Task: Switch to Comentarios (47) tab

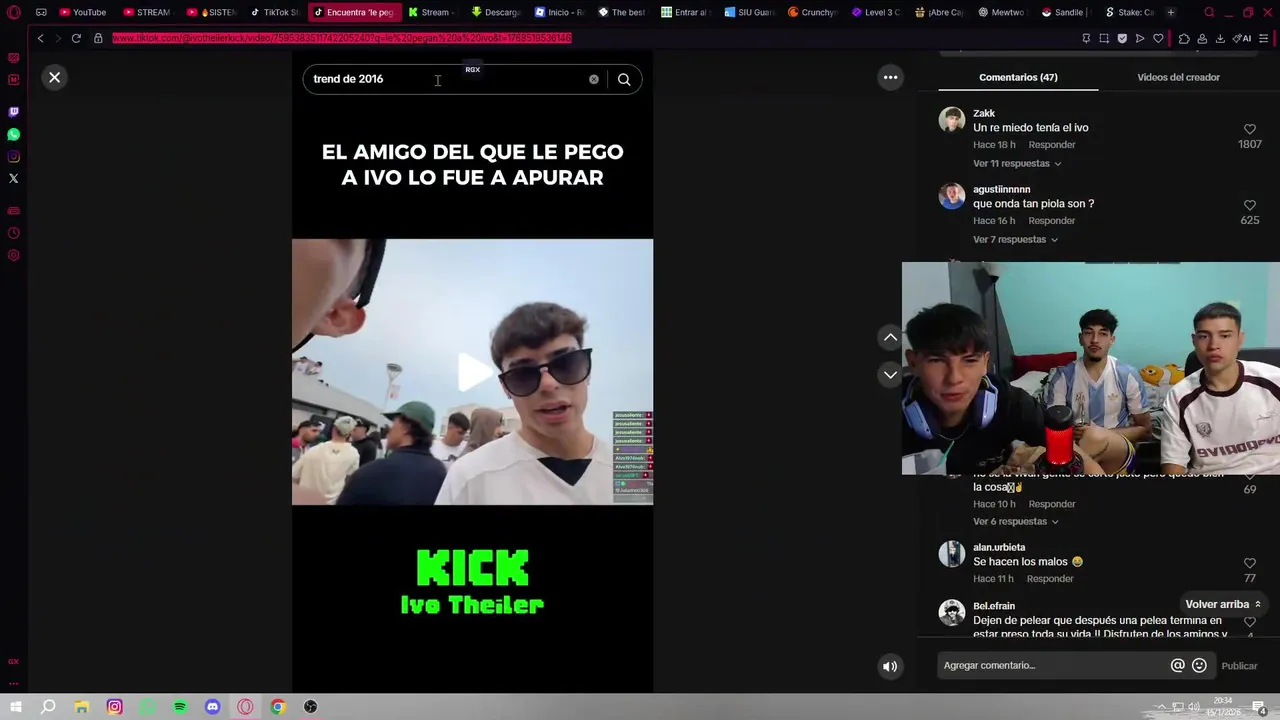Action: click(x=1018, y=77)
